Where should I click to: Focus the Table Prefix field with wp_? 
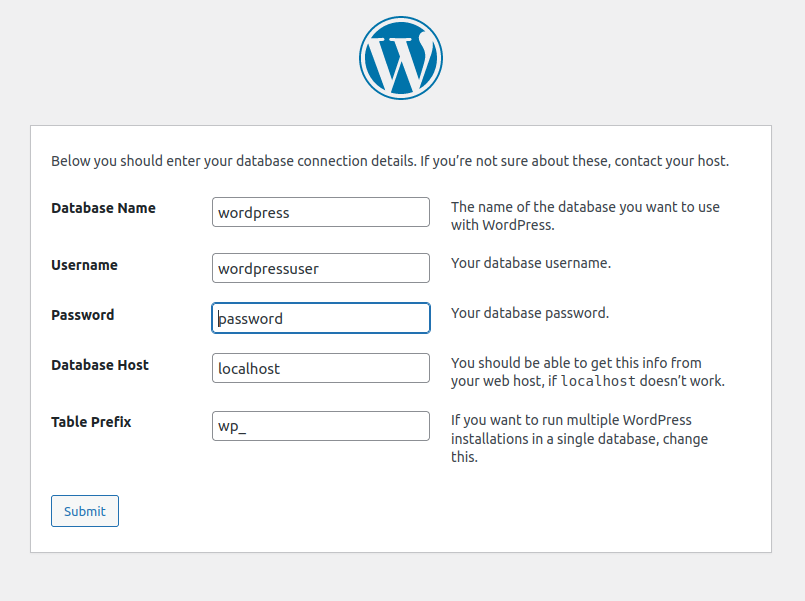click(320, 426)
